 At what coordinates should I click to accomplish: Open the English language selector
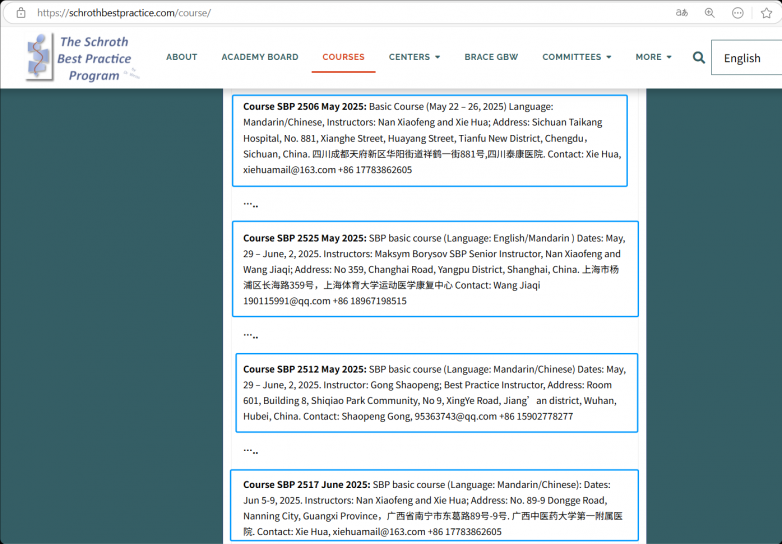[x=746, y=58]
